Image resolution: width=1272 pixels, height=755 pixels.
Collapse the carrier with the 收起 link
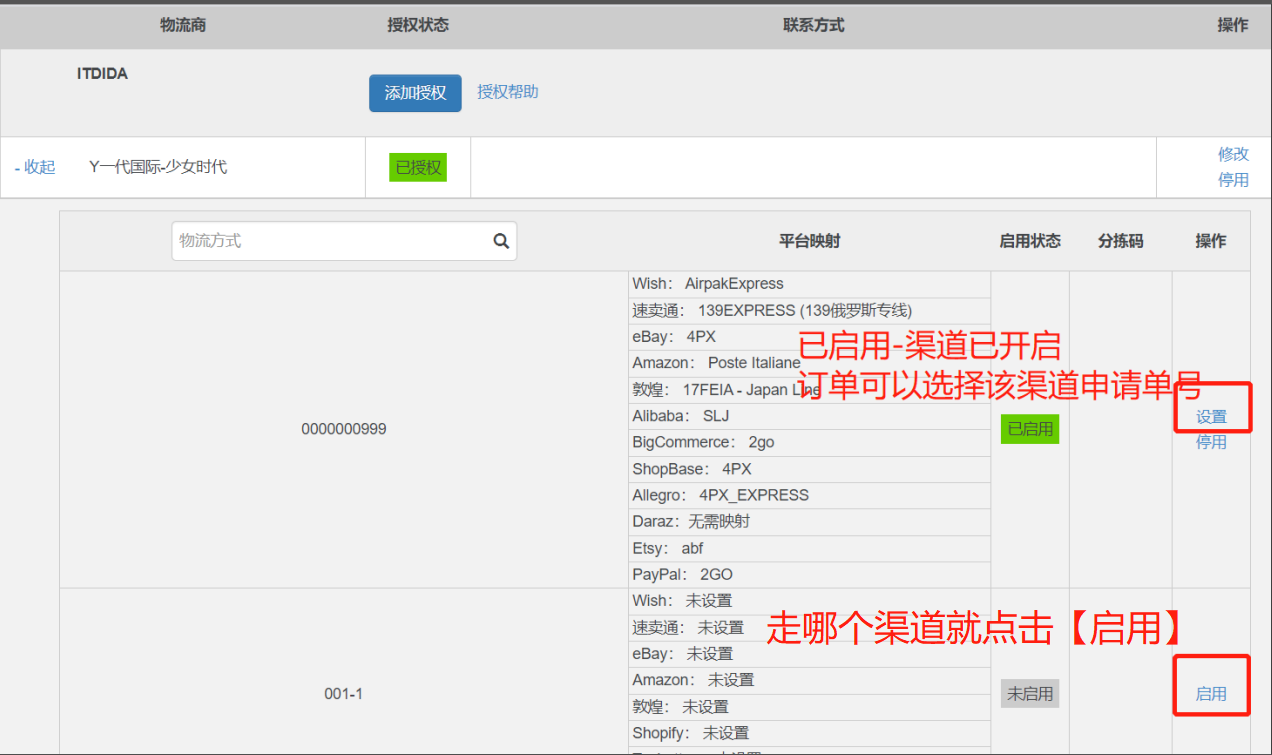coord(35,167)
